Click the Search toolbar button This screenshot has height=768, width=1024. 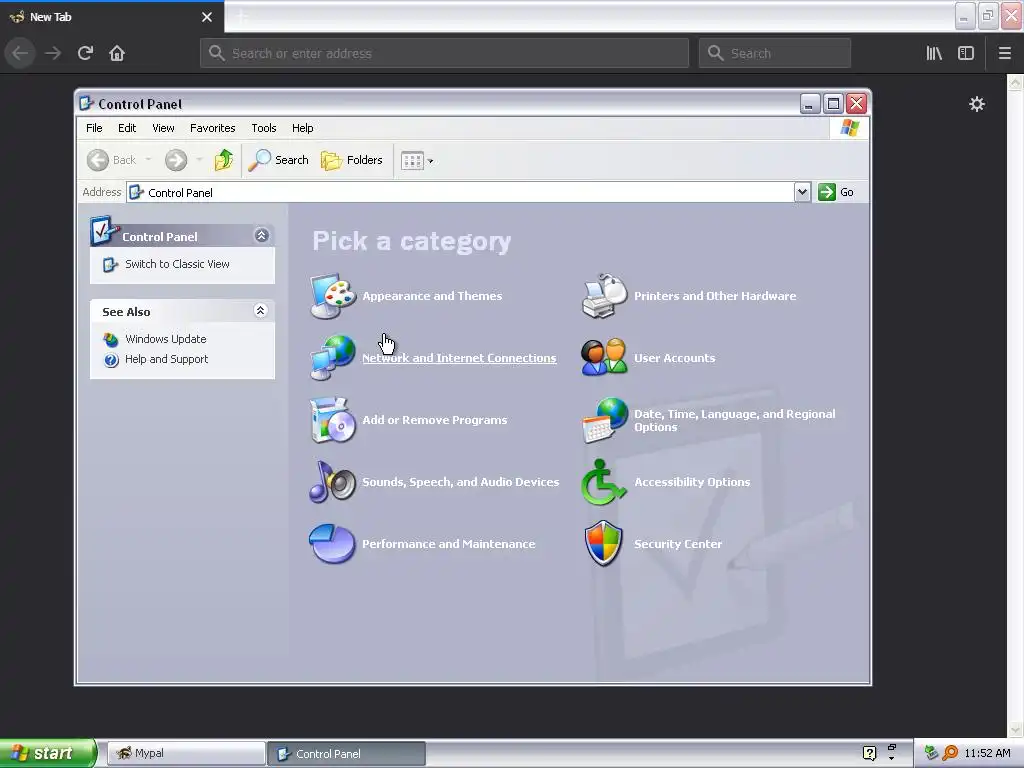click(x=279, y=160)
